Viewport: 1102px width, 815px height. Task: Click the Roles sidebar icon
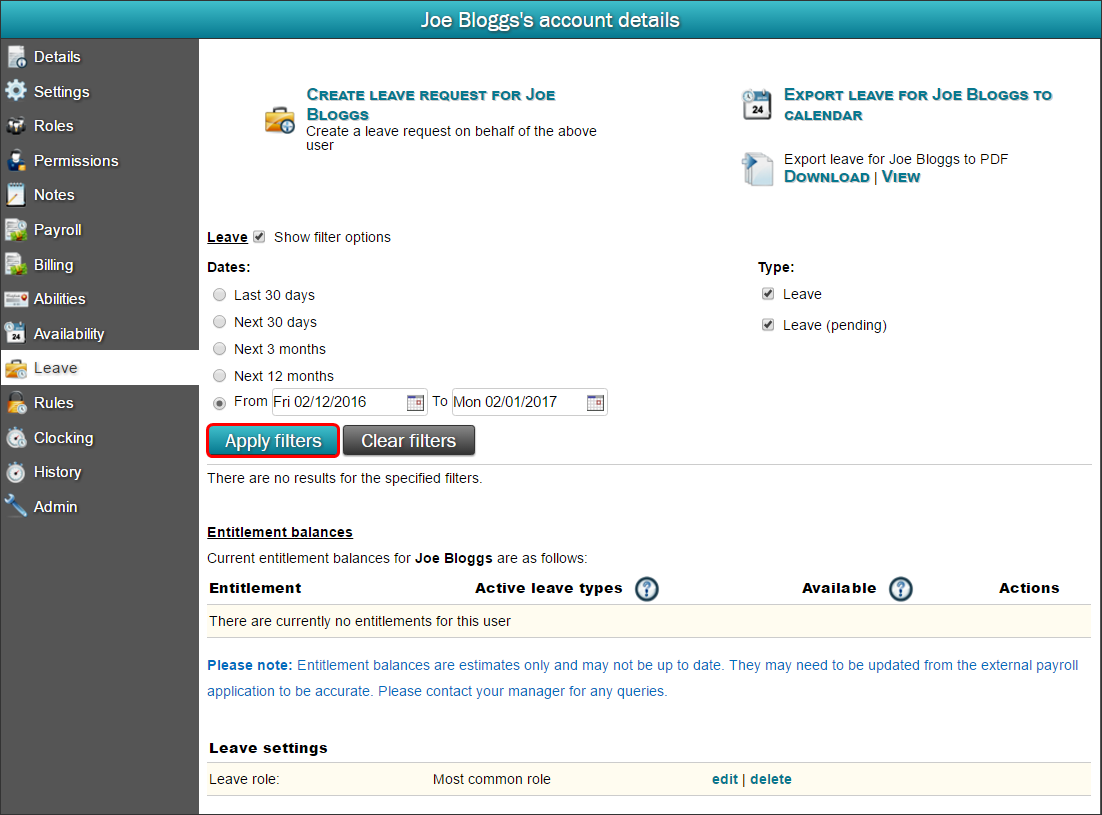click(x=16, y=126)
